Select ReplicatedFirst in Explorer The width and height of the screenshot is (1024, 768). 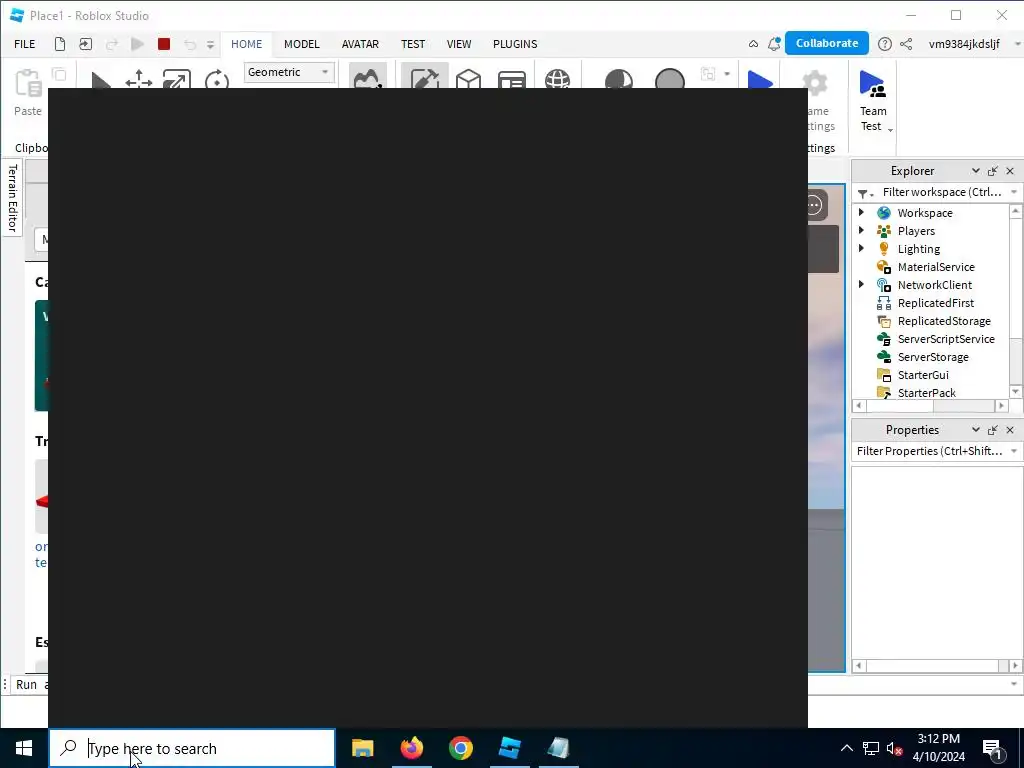(935, 302)
